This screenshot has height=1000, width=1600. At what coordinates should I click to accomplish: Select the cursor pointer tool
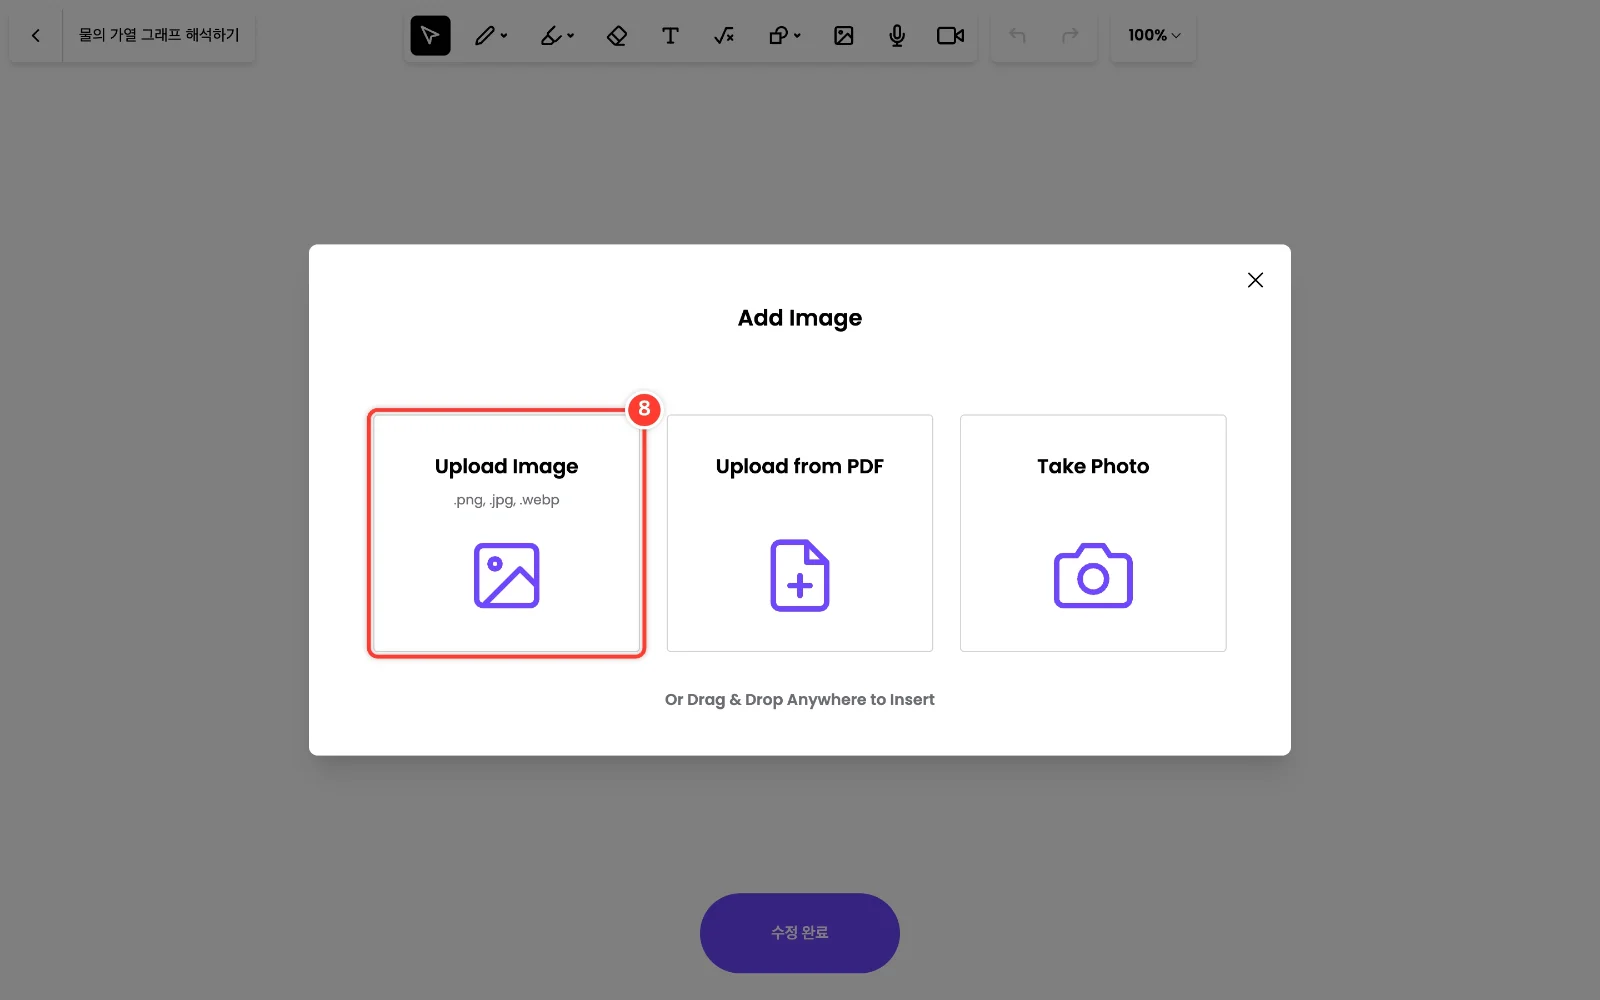pos(430,36)
